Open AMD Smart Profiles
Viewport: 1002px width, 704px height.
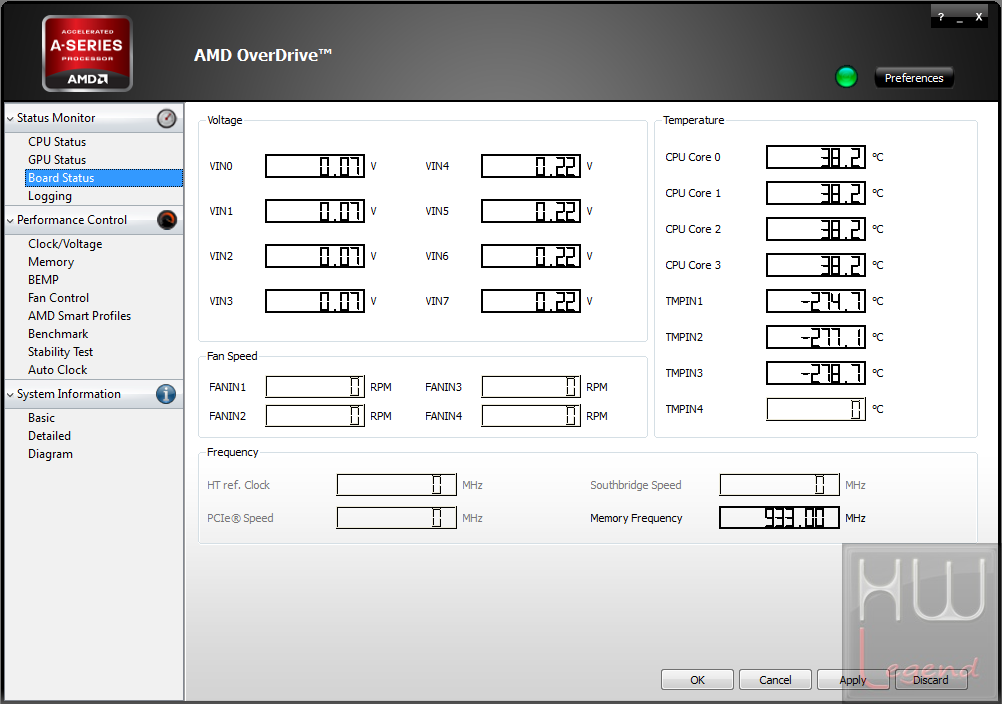tap(79, 316)
